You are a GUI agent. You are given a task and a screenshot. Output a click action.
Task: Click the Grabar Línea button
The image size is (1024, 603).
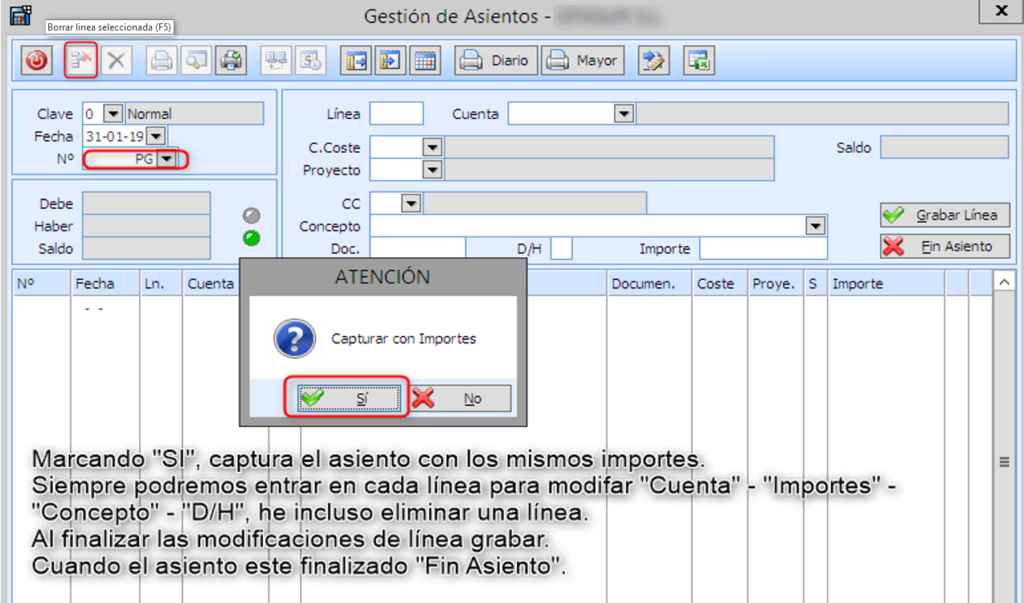point(944,215)
